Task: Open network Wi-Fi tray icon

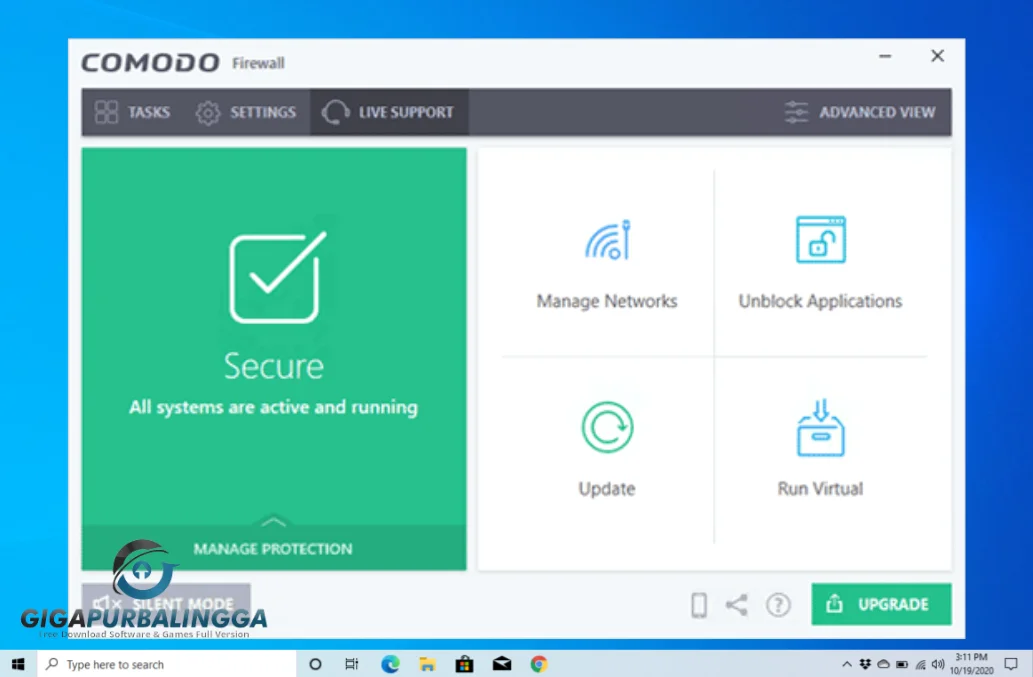Action: [920, 664]
